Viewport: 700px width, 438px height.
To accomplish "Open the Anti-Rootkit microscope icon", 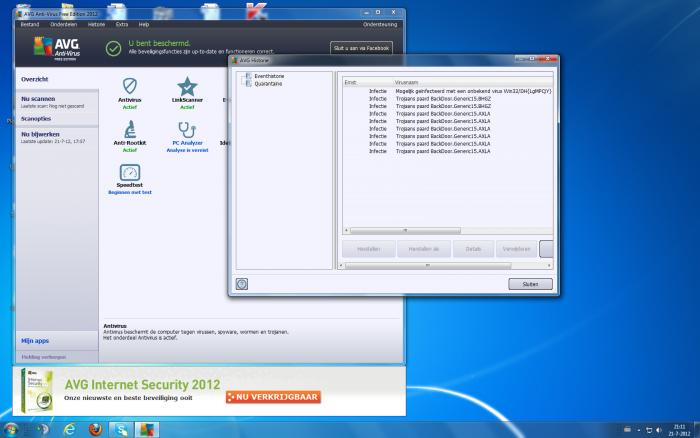I will (x=130, y=129).
